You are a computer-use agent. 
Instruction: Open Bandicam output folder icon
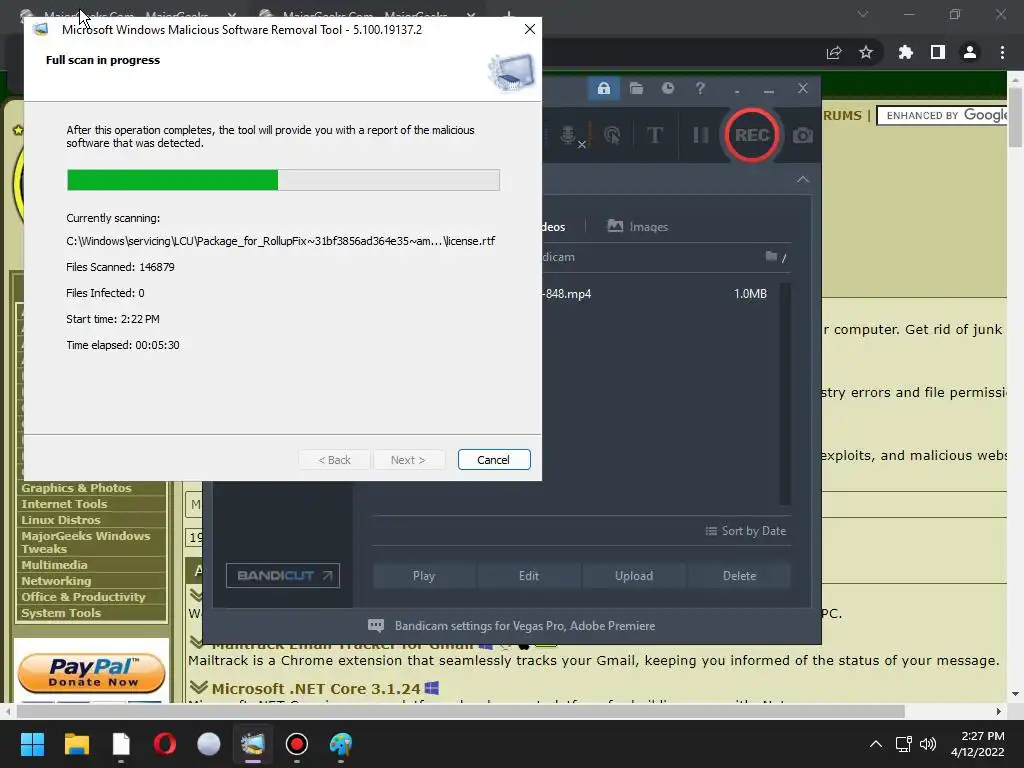tap(636, 88)
